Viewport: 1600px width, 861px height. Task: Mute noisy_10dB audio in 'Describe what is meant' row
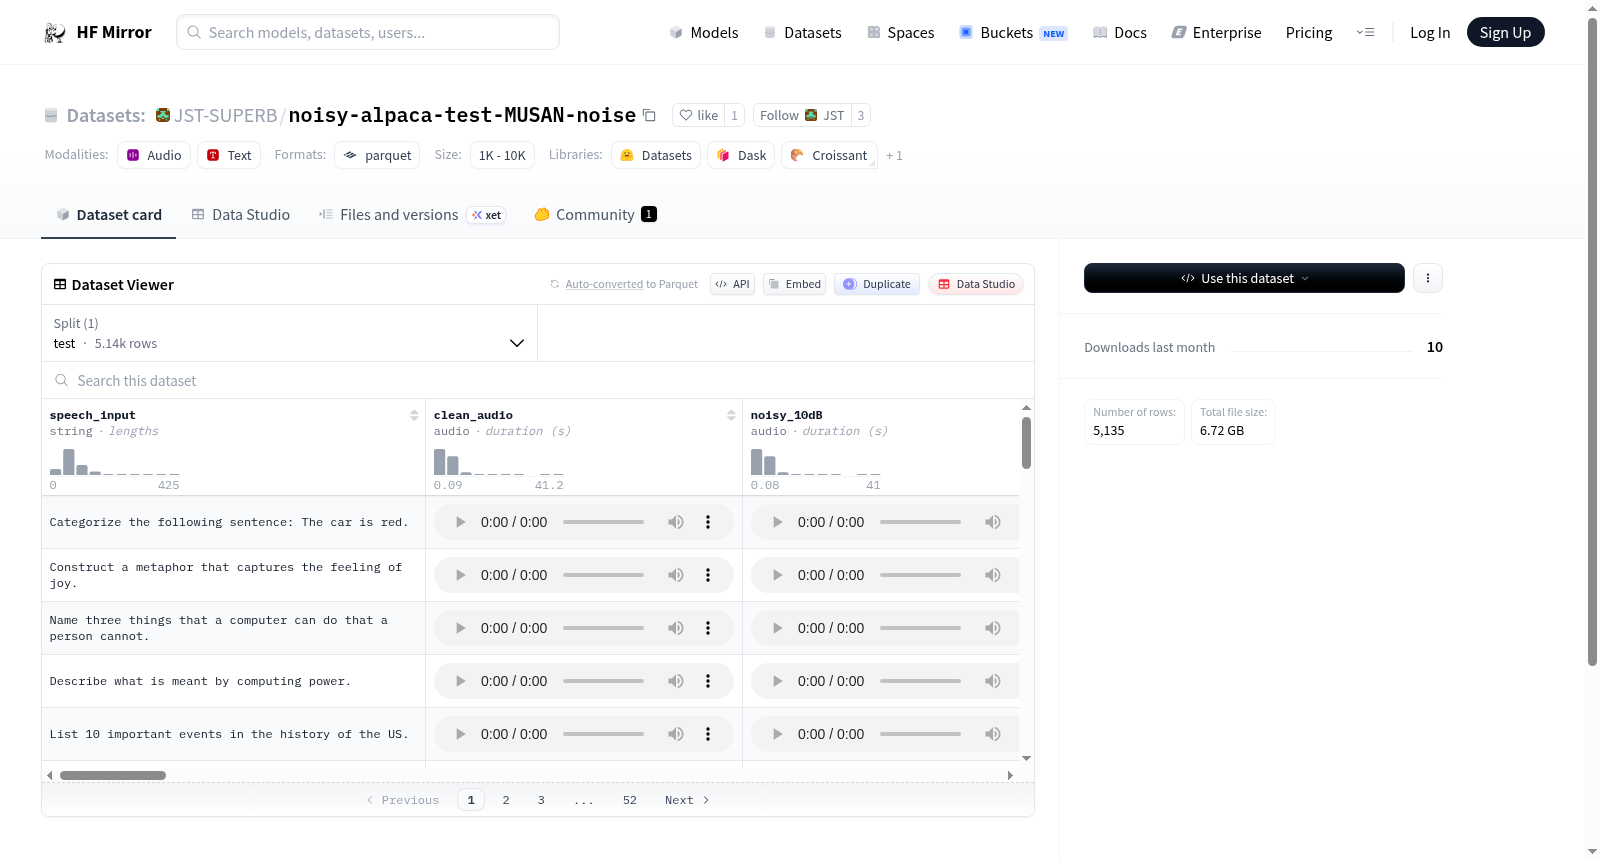tap(993, 681)
